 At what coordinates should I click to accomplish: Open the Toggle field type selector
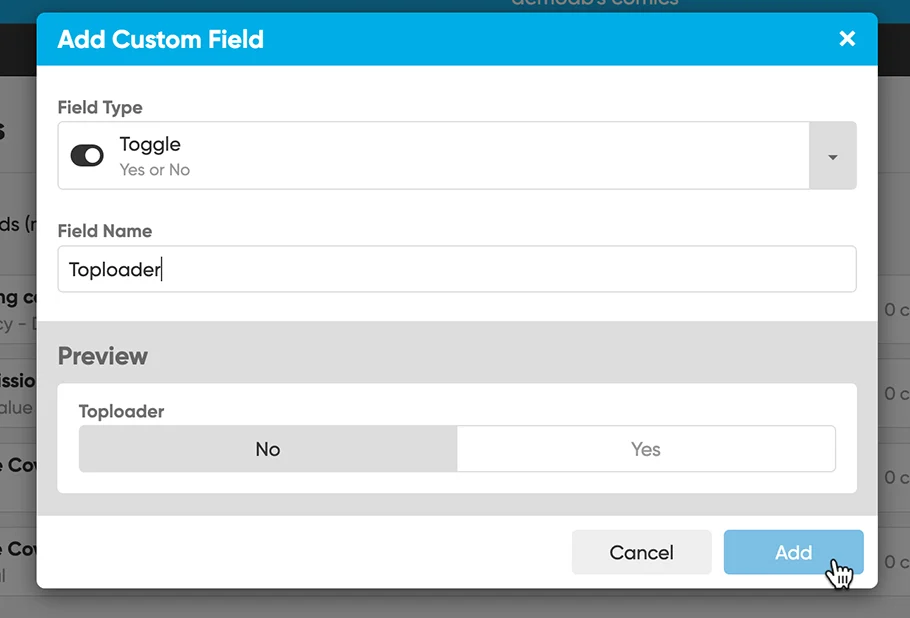tap(432, 156)
